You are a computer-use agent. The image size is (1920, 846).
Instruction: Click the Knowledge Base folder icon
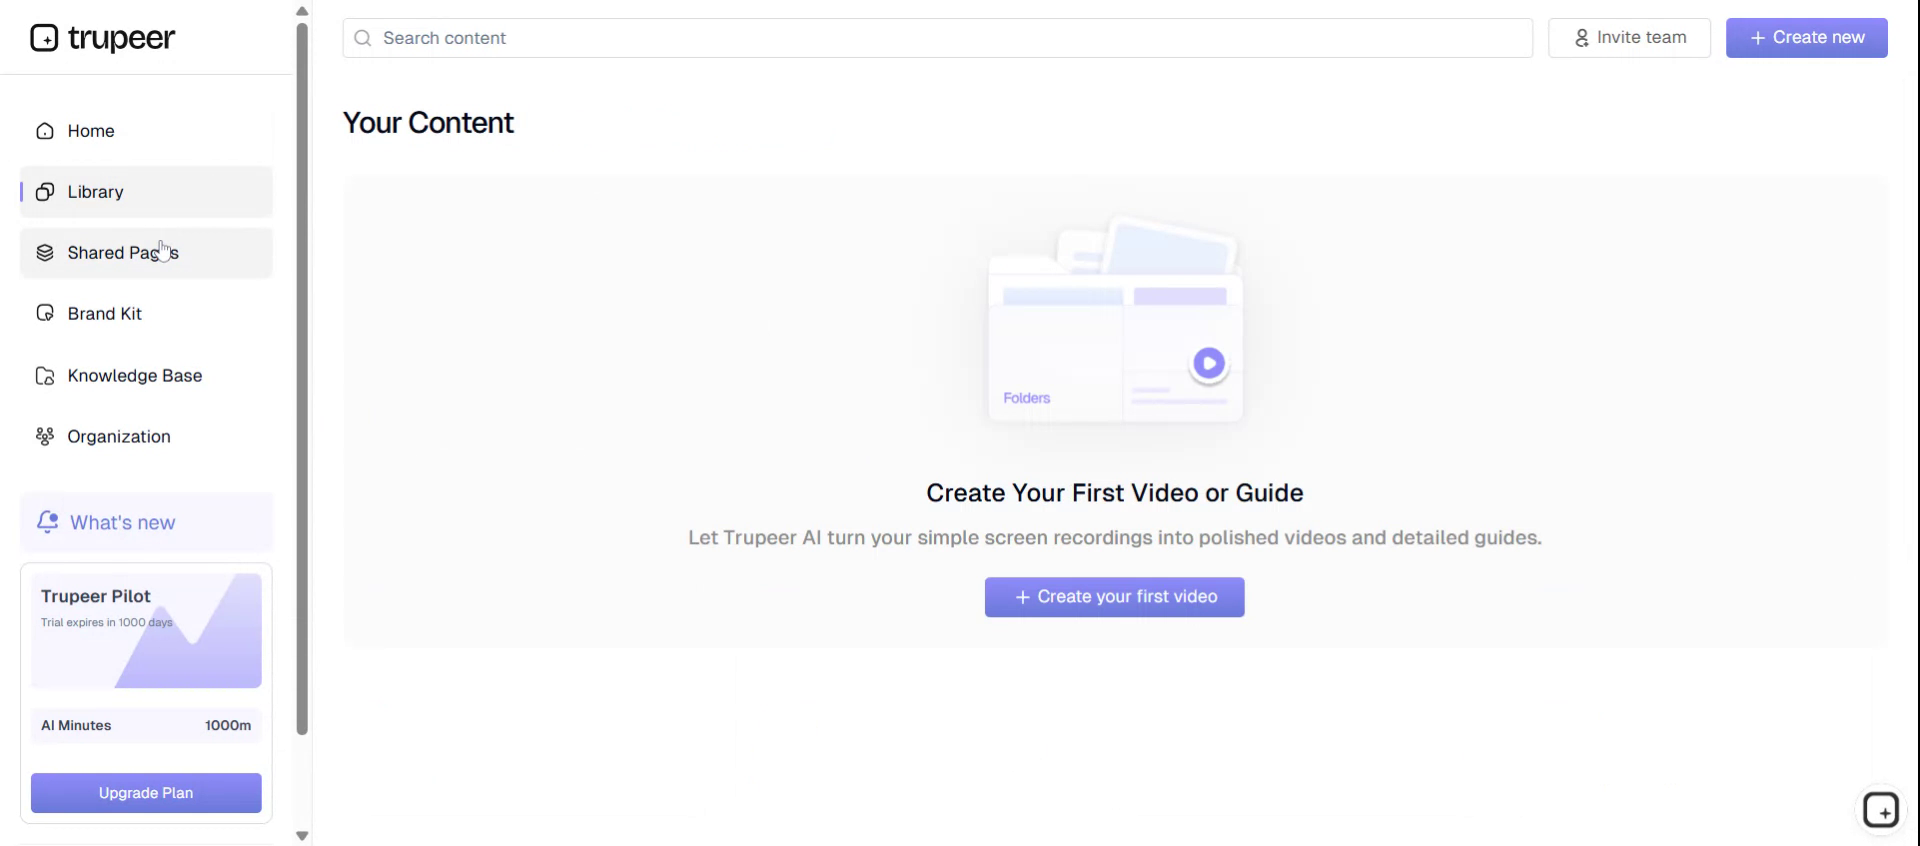pos(45,376)
